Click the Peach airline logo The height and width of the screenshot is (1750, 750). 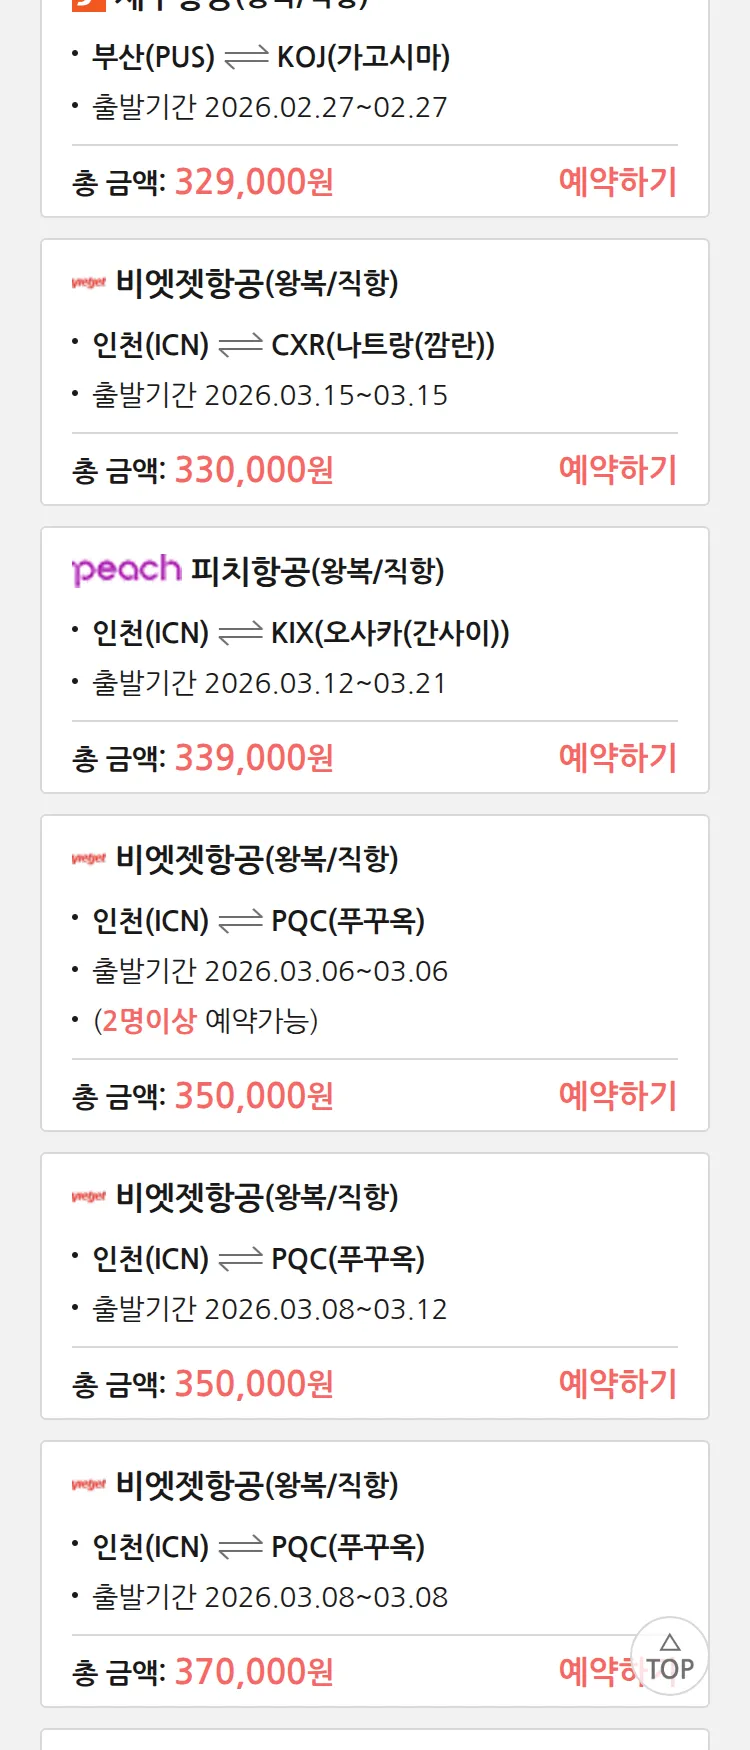pyautogui.click(x=126, y=570)
